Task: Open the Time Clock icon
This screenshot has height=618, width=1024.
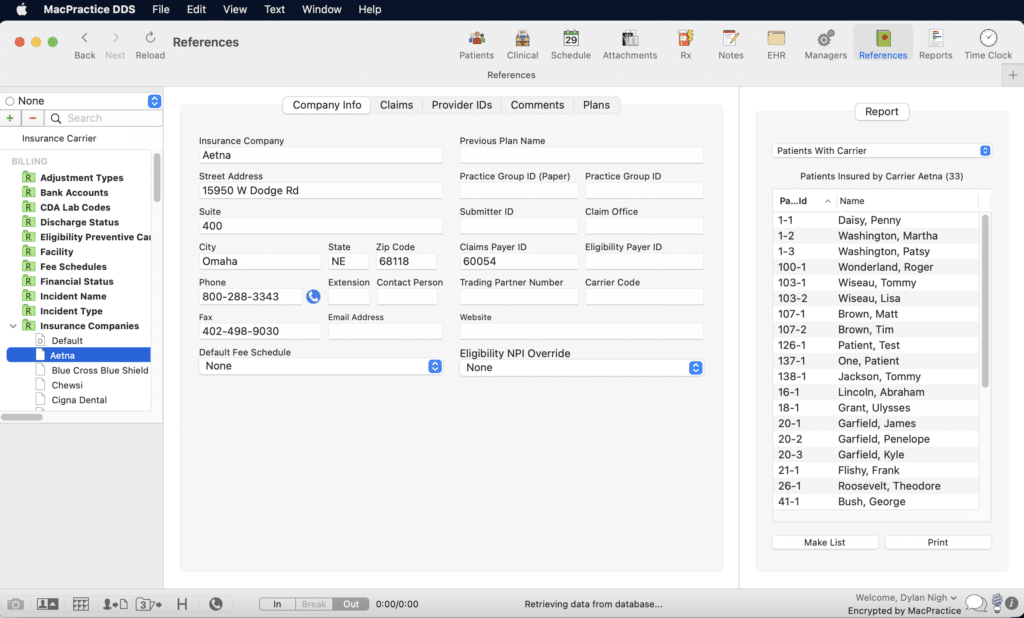Action: coord(988,44)
